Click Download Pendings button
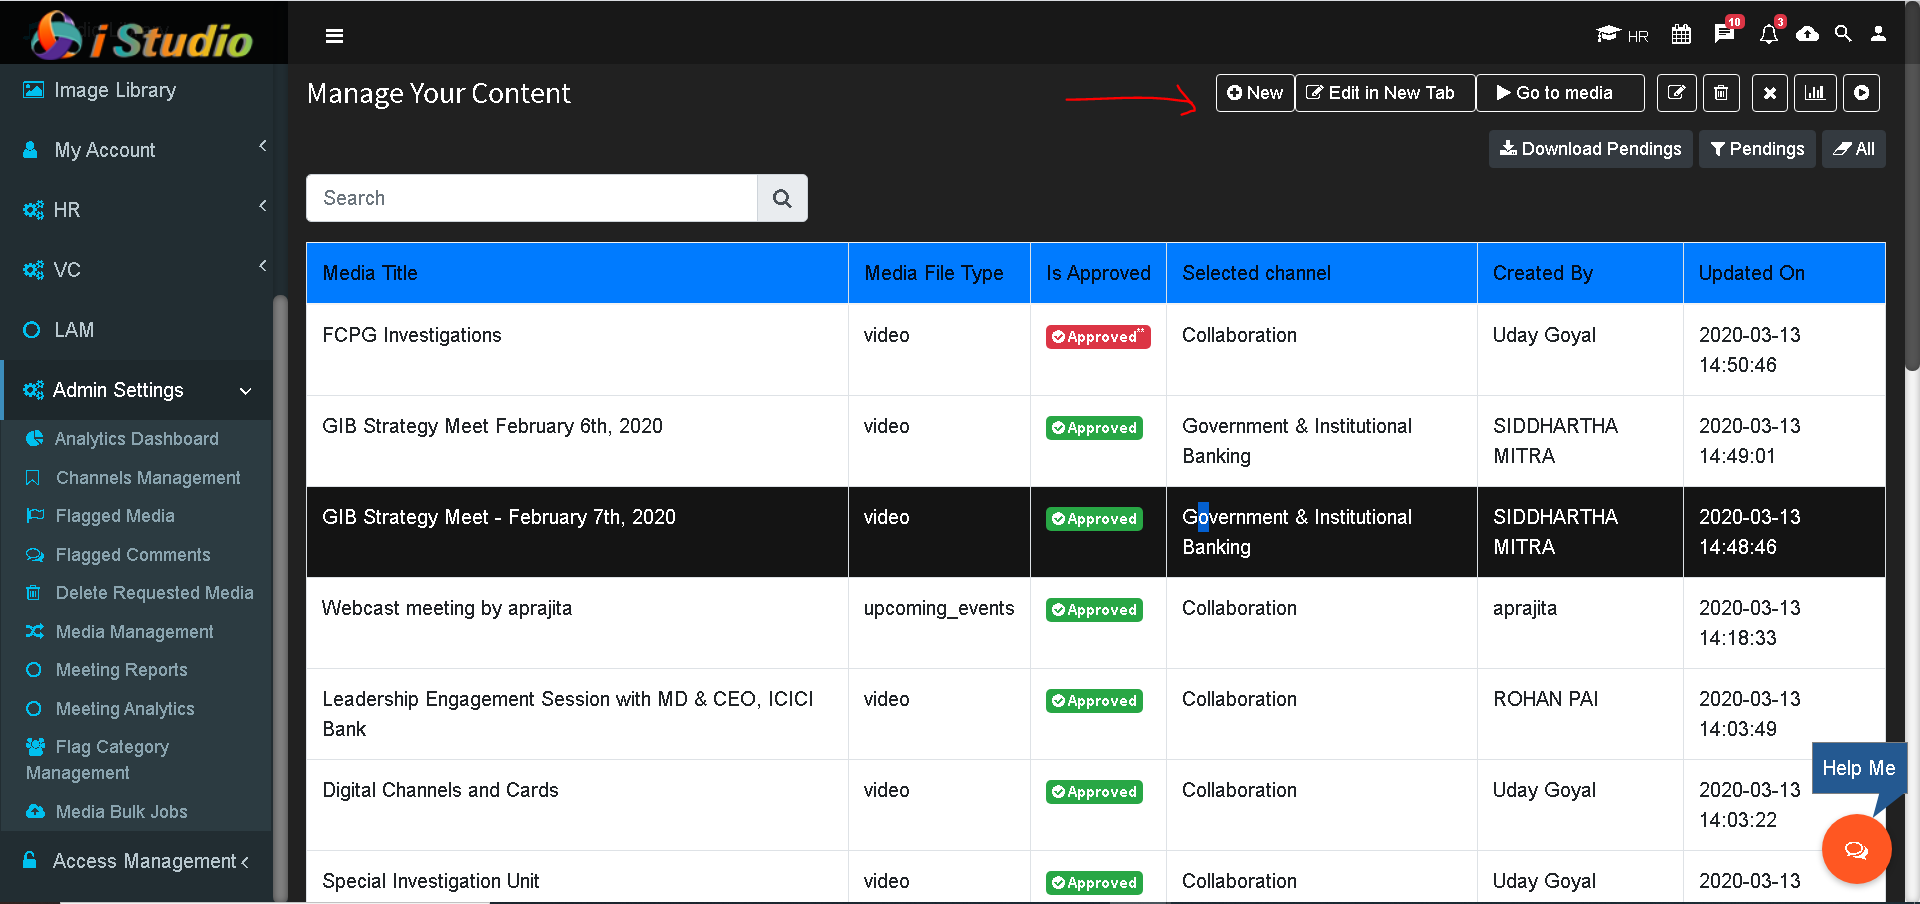The height and width of the screenshot is (904, 1920). [x=1590, y=149]
